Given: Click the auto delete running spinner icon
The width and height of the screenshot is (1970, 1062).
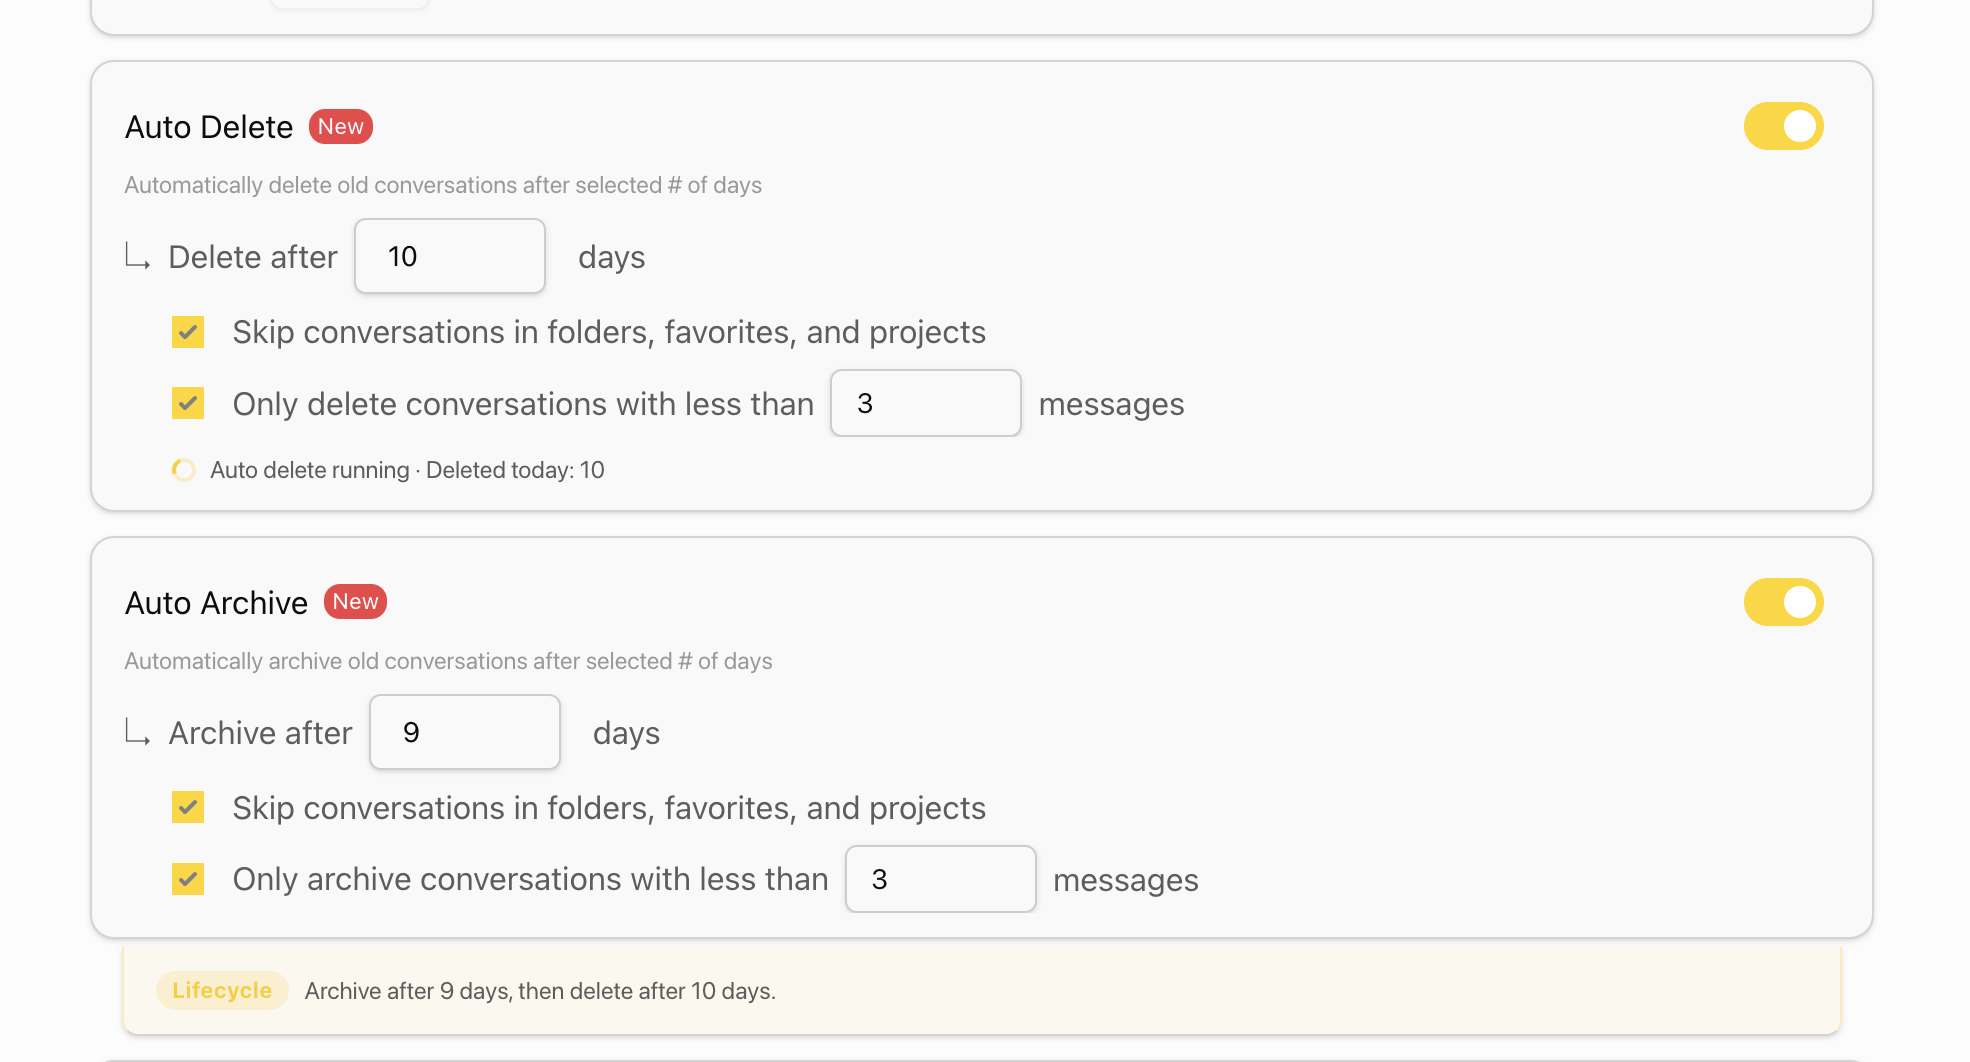Looking at the screenshot, I should click(x=184, y=470).
